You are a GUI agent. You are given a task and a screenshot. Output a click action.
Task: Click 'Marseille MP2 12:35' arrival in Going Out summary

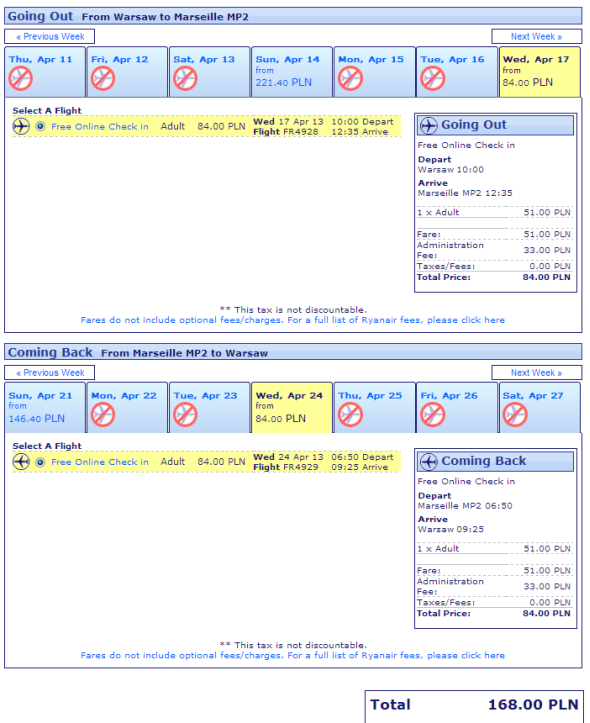(465, 193)
